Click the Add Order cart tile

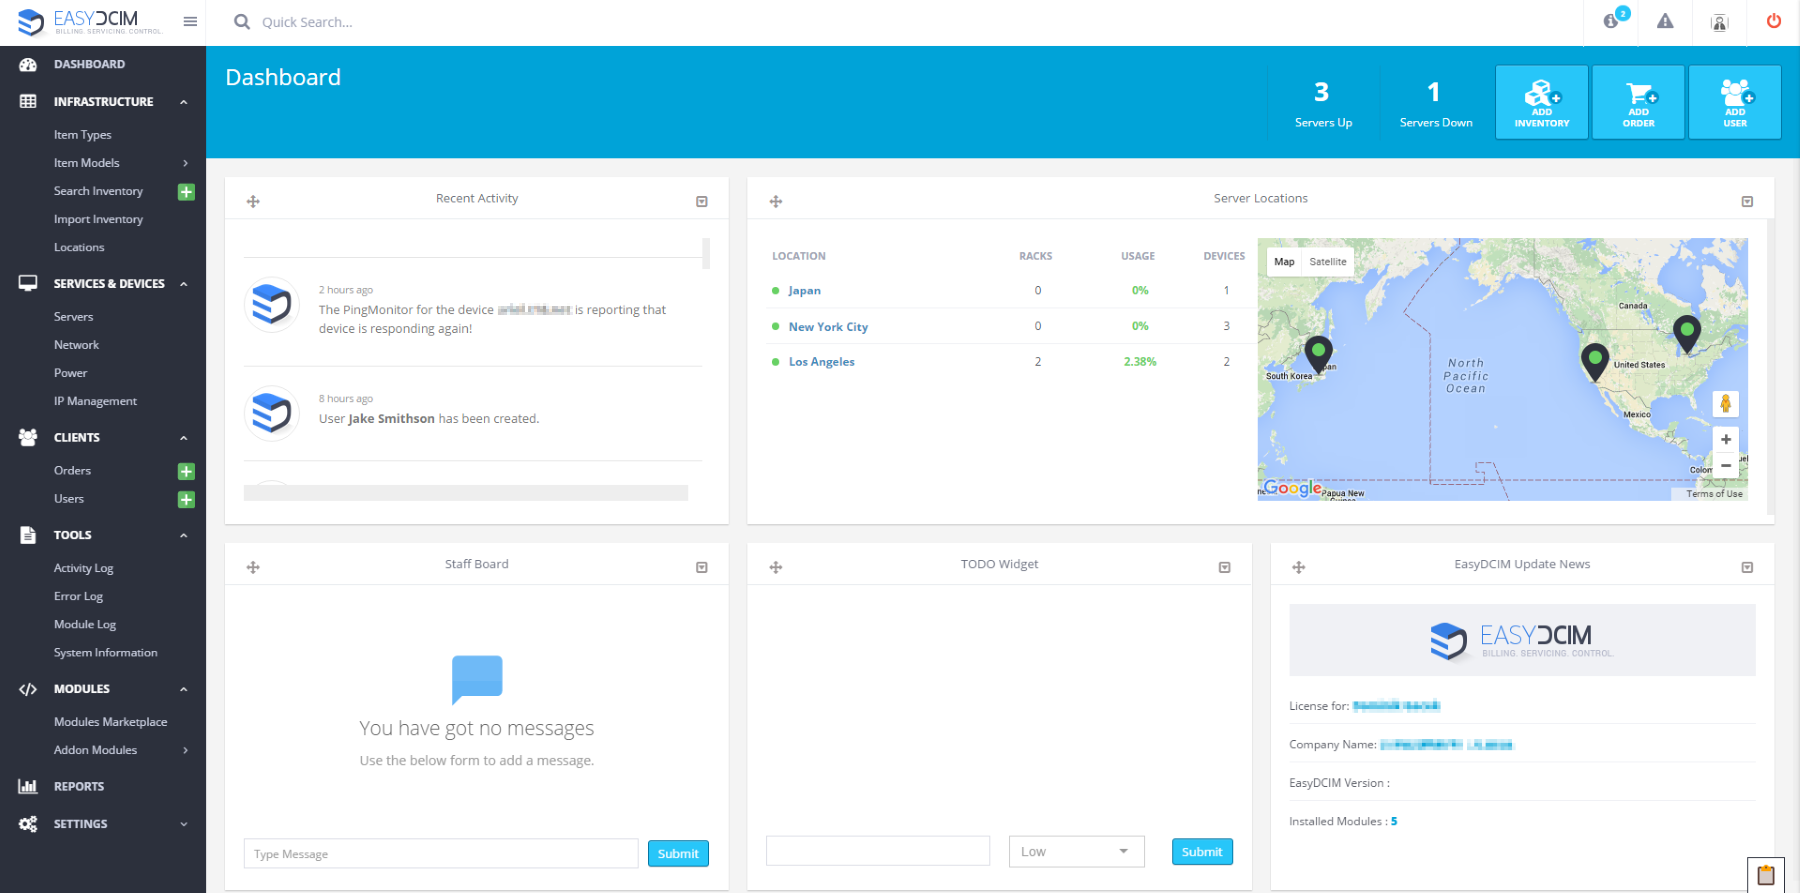1638,102
